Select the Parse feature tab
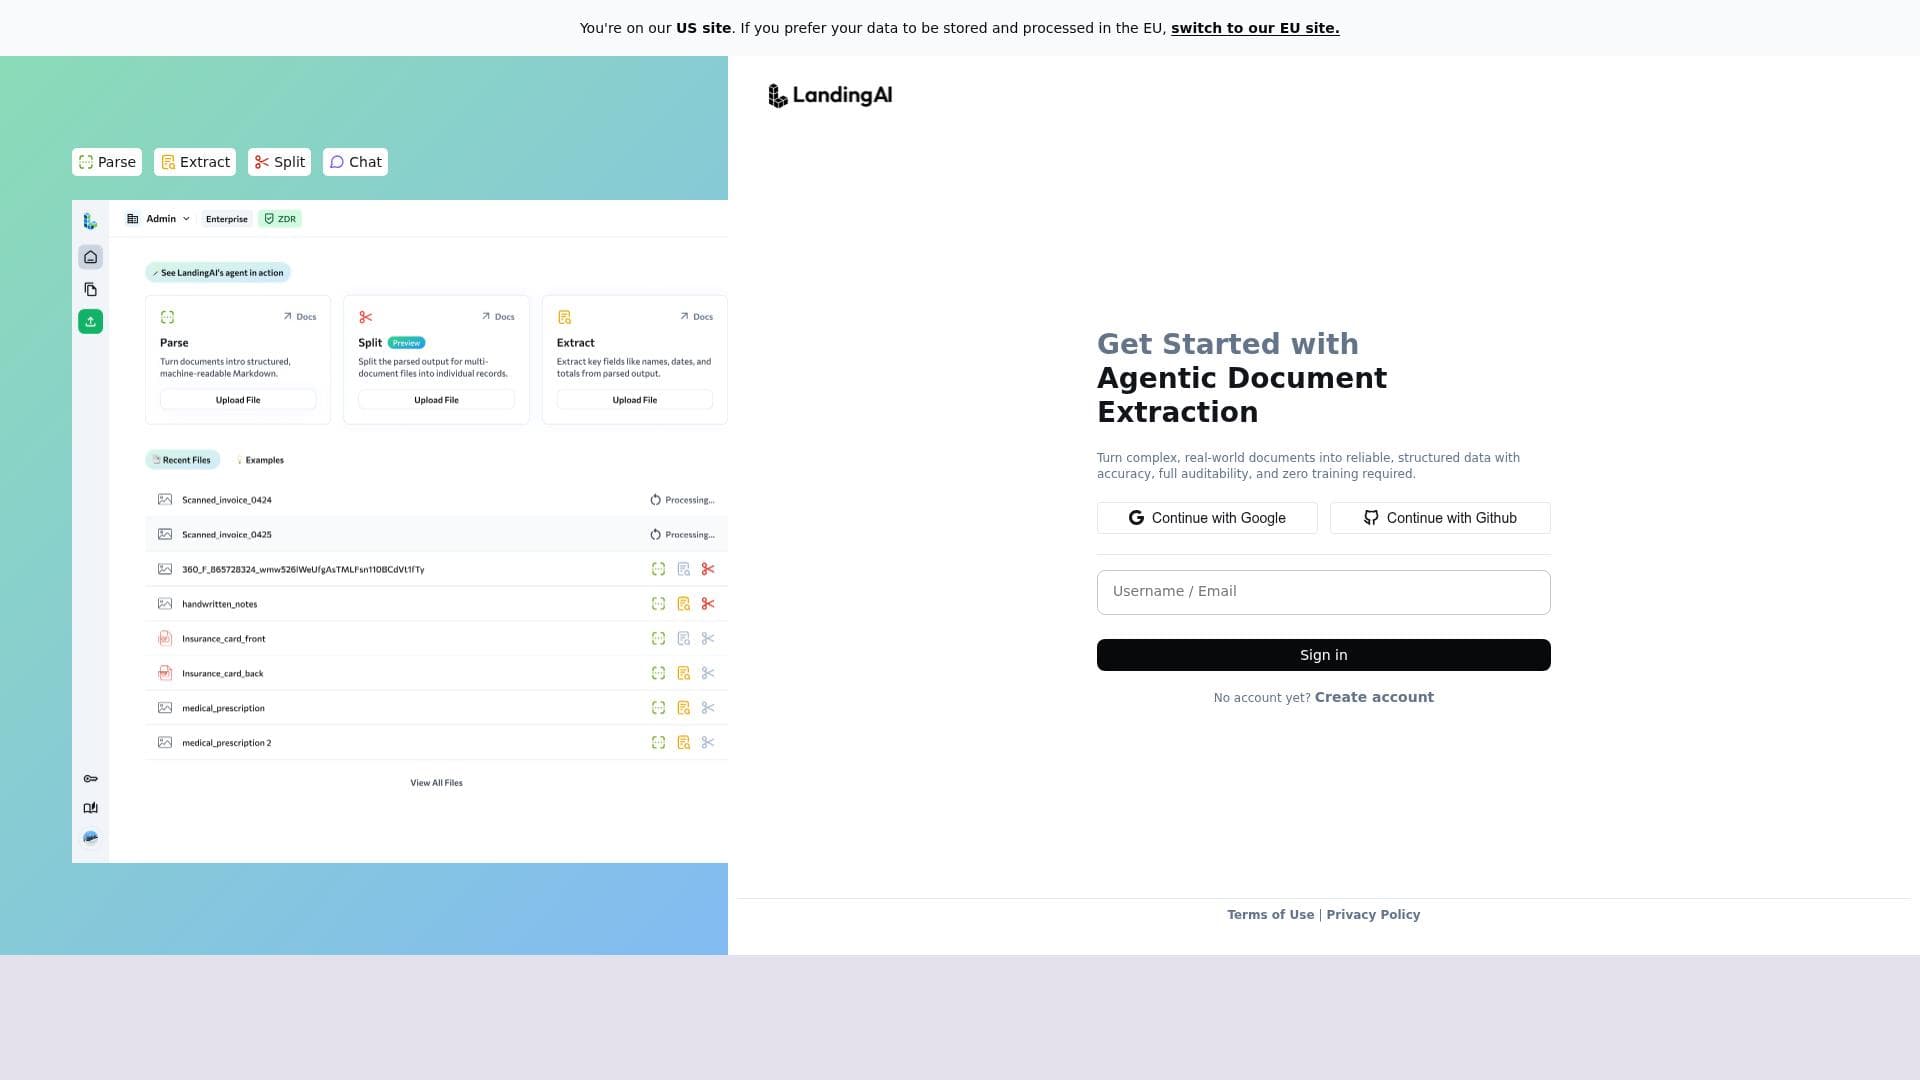Viewport: 1920px width, 1080px height. point(107,162)
